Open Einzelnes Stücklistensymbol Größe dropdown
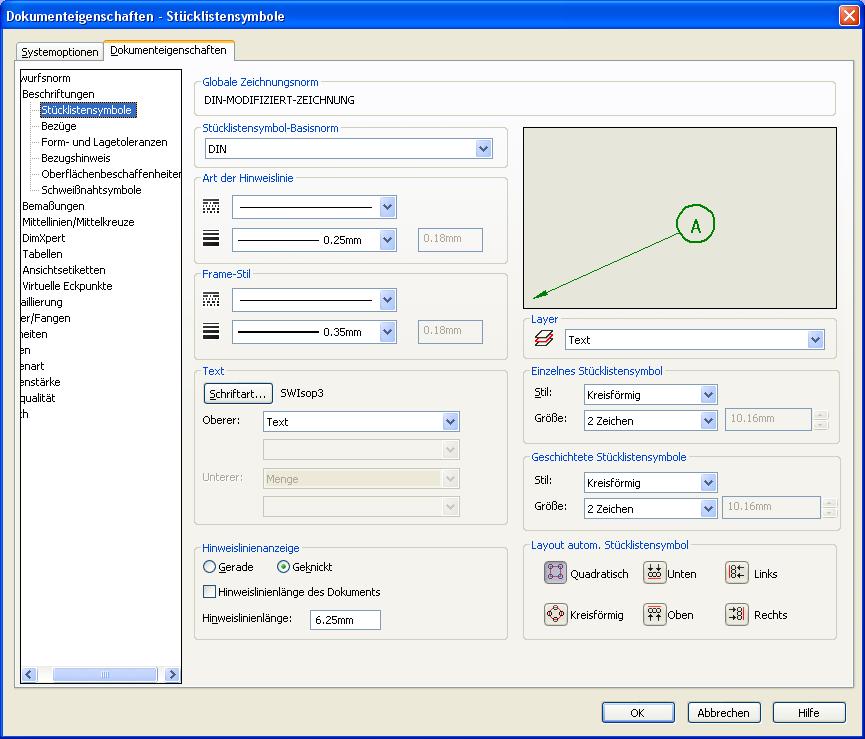The height and width of the screenshot is (739, 865). (708, 421)
